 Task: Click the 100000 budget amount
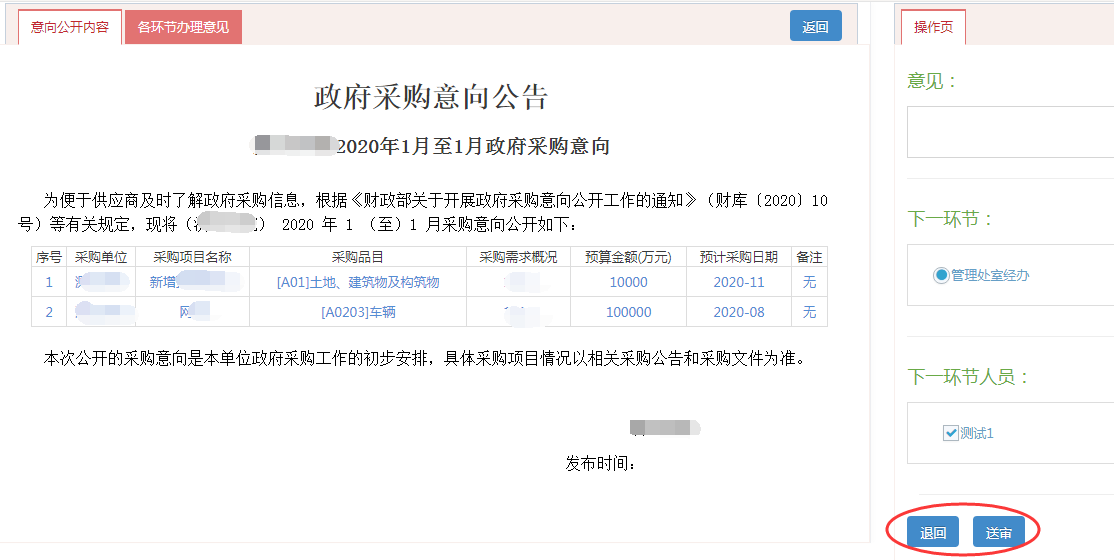point(628,312)
